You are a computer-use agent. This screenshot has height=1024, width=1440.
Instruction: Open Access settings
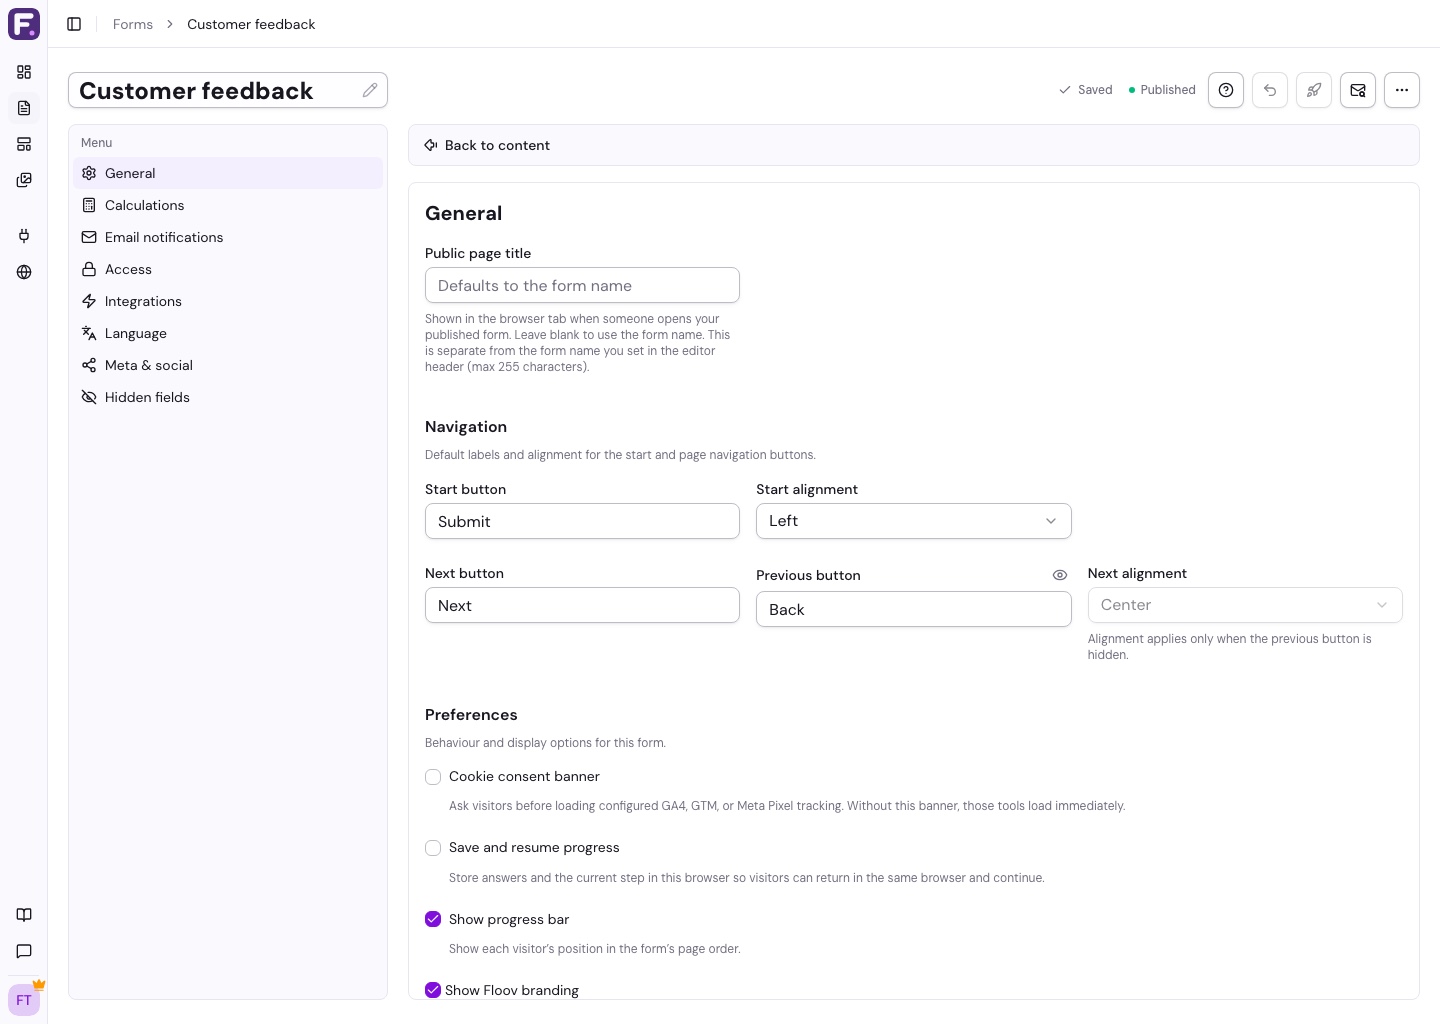tap(228, 269)
